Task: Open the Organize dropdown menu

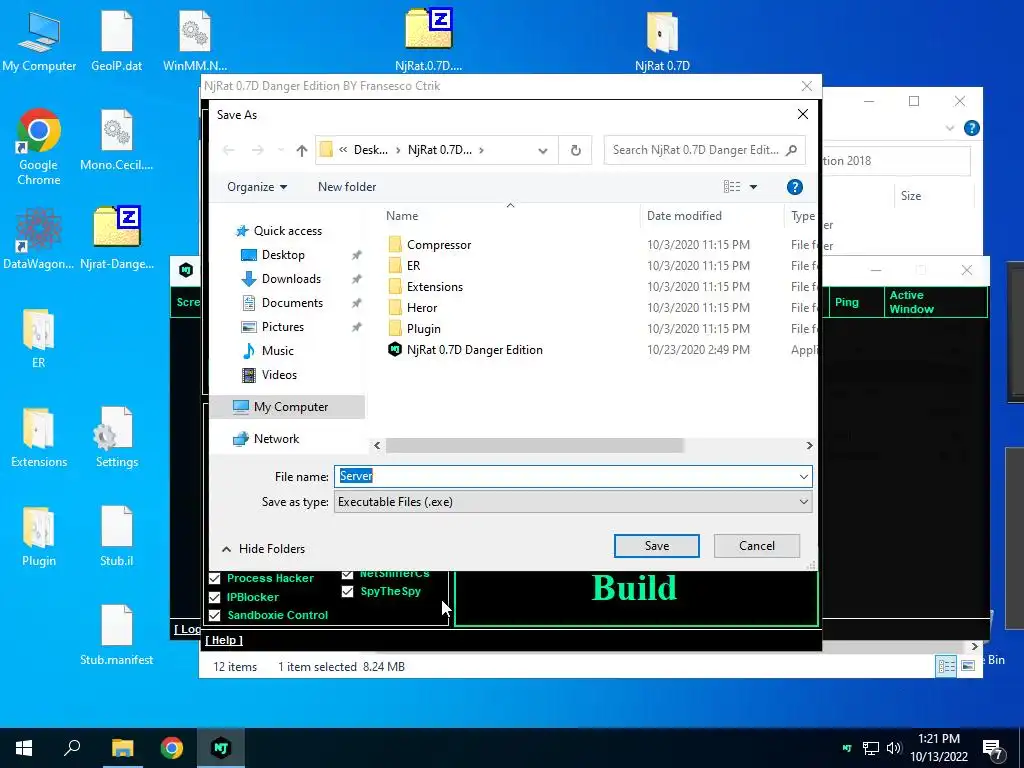Action: [x=257, y=187]
